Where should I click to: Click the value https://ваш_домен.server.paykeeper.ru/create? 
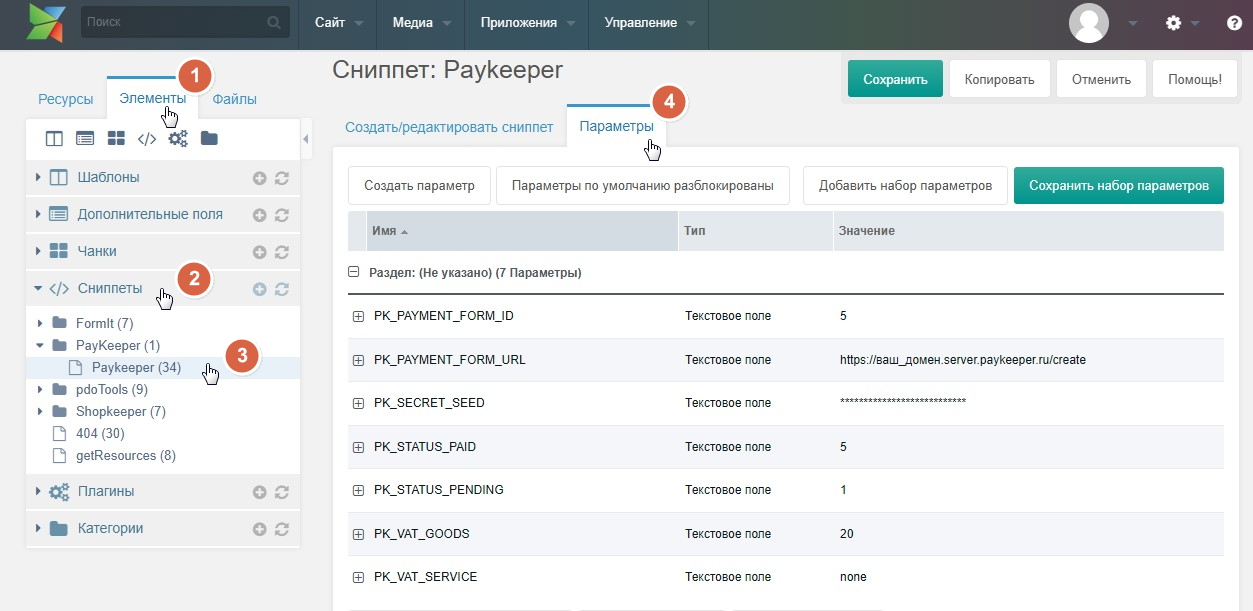click(x=963, y=360)
